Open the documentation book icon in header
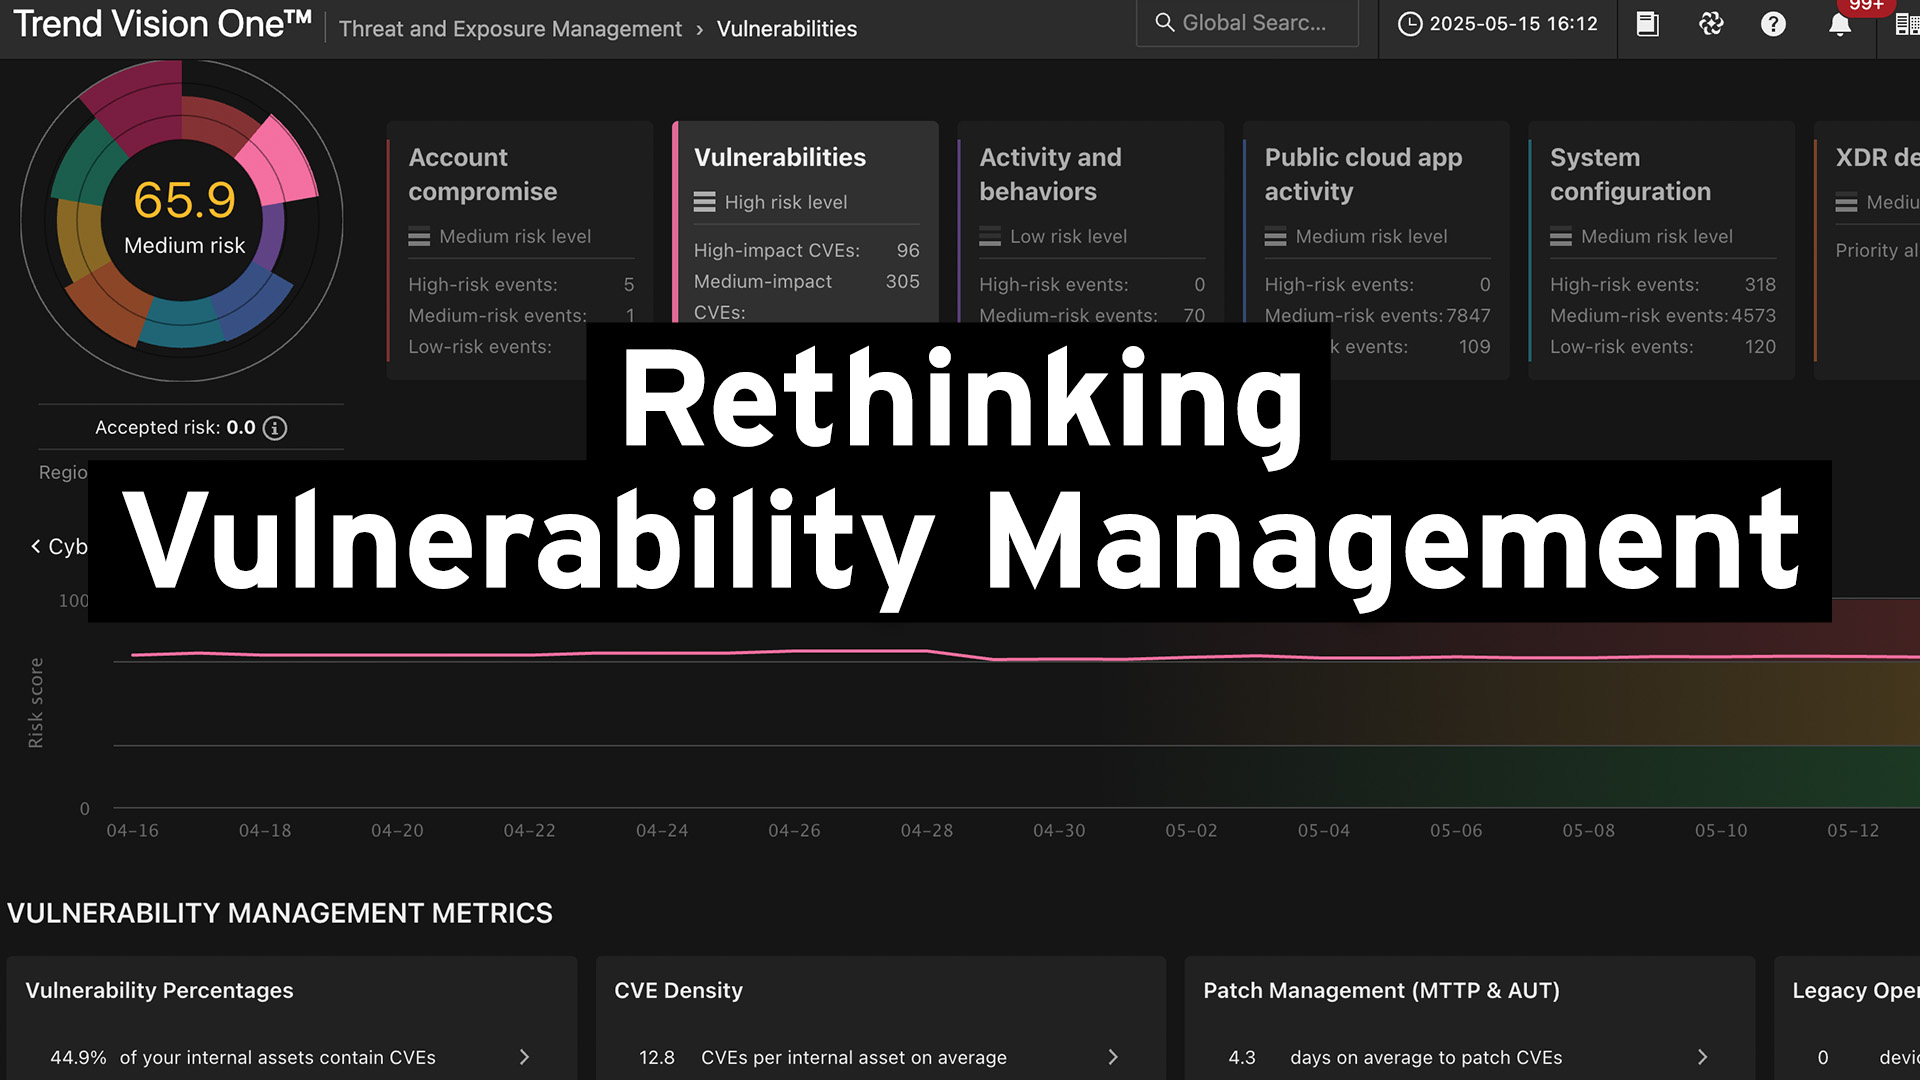 [1647, 24]
